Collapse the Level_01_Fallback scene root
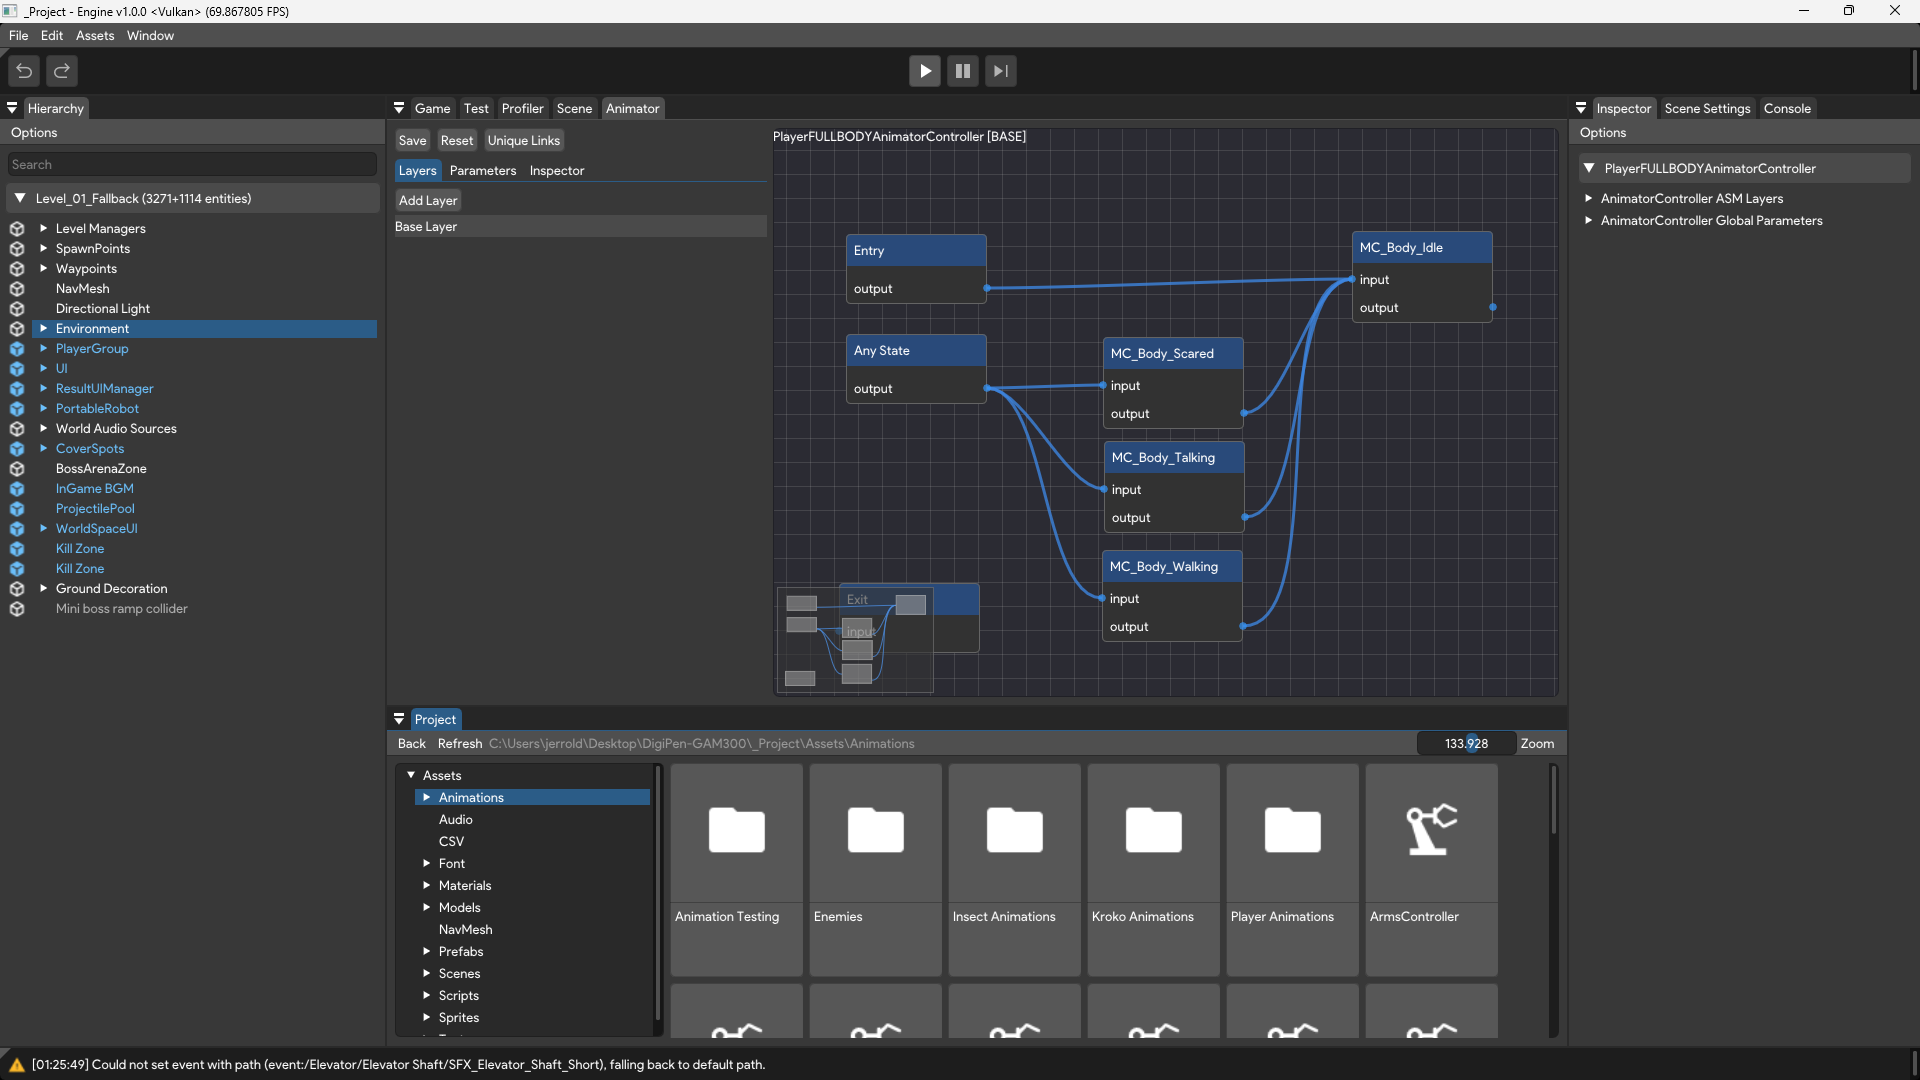The image size is (1920, 1080). coord(20,198)
